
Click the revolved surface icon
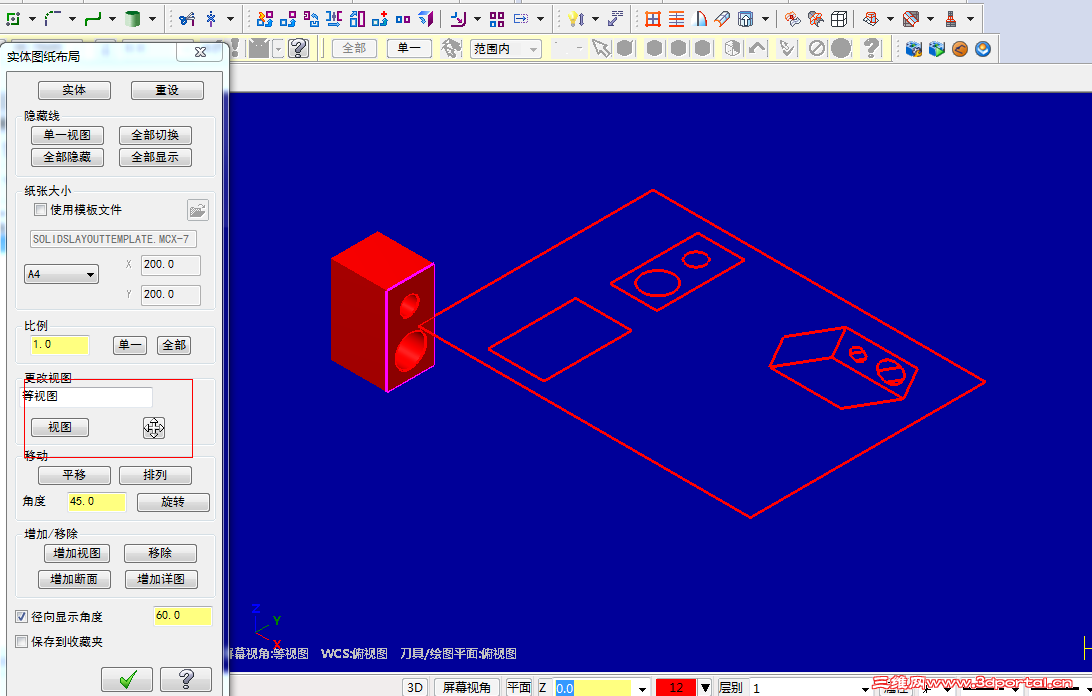(701, 19)
